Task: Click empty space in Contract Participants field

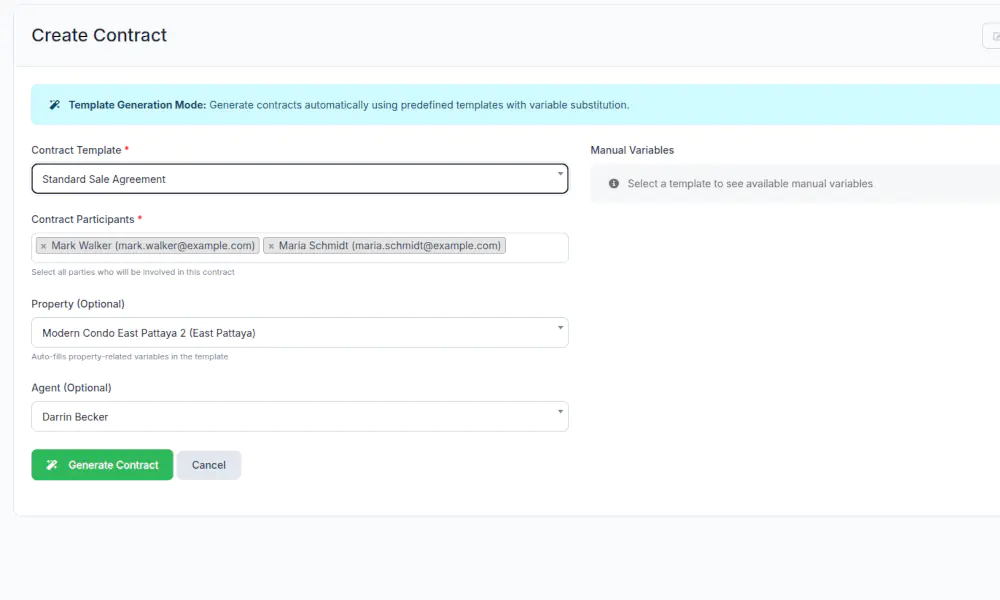Action: tap(536, 247)
